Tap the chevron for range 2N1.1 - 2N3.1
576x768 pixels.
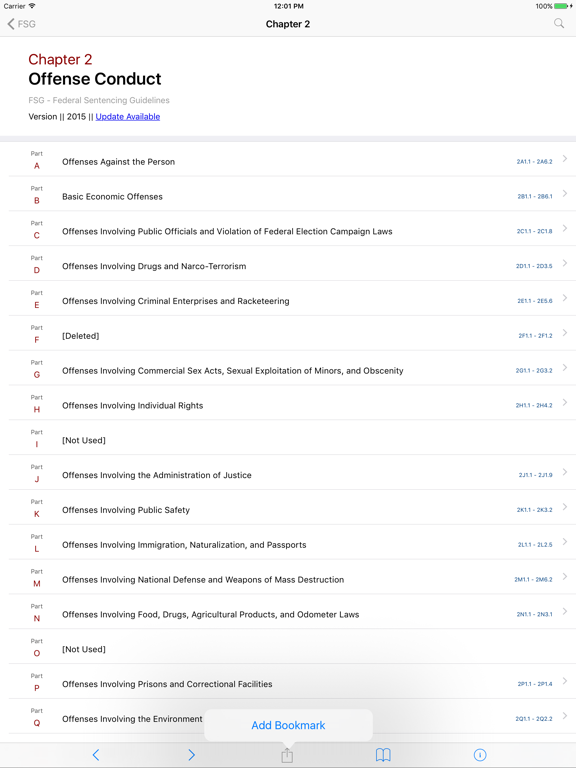pos(565,610)
